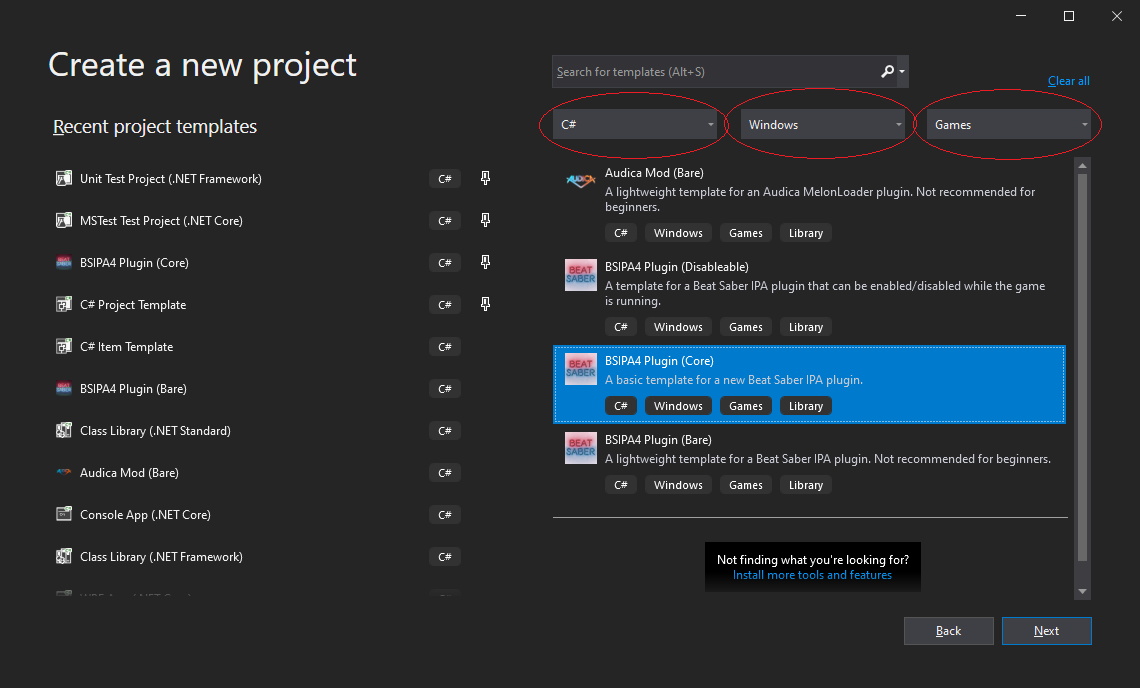Image resolution: width=1140 pixels, height=688 pixels.
Task: Select BSIPA4 Plugin (Core) in the results list
Action: pos(809,384)
